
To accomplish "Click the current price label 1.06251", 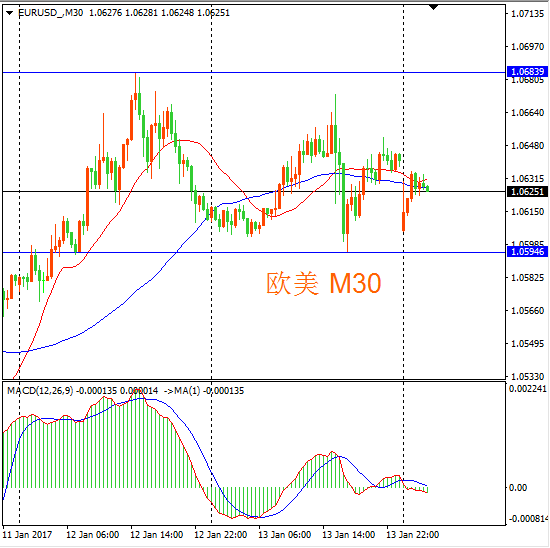I will (x=527, y=192).
